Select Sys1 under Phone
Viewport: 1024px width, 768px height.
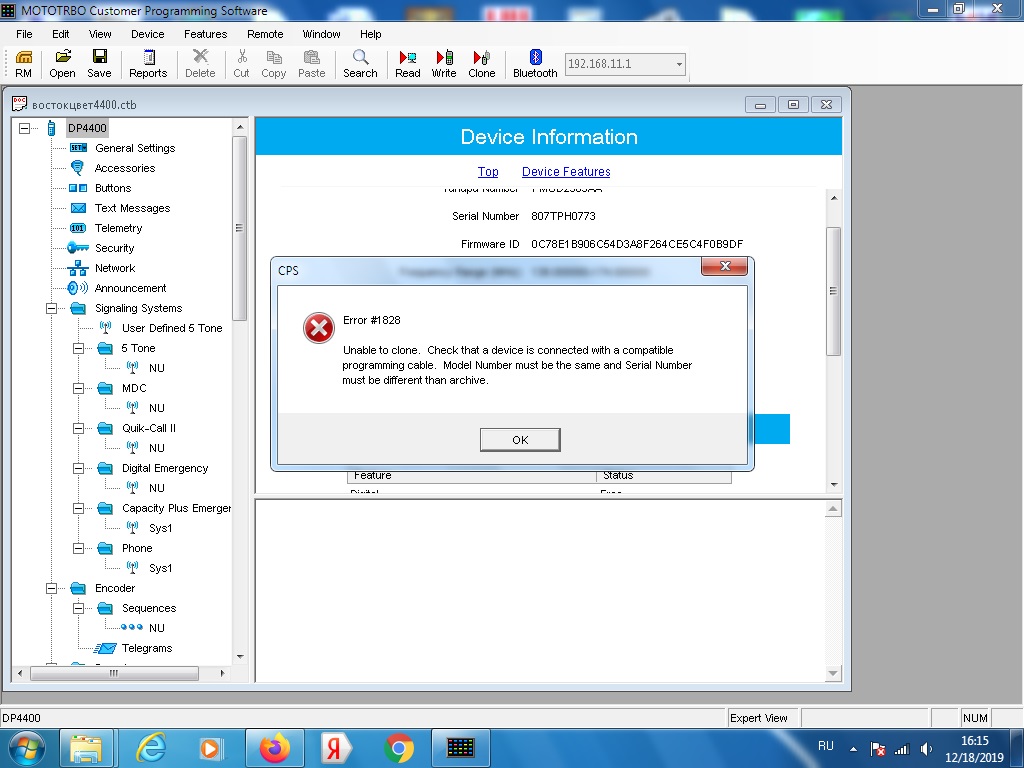coord(161,568)
